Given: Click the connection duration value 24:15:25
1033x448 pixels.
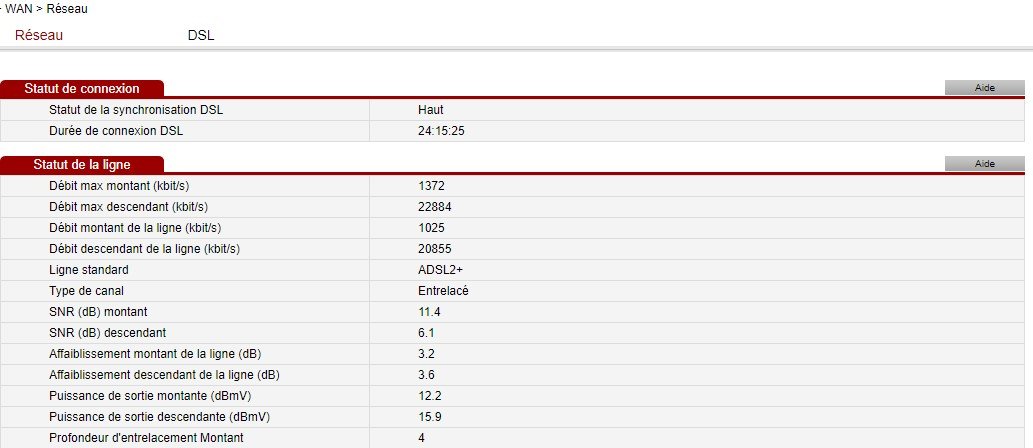Looking at the screenshot, I should pyautogui.click(x=443, y=131).
